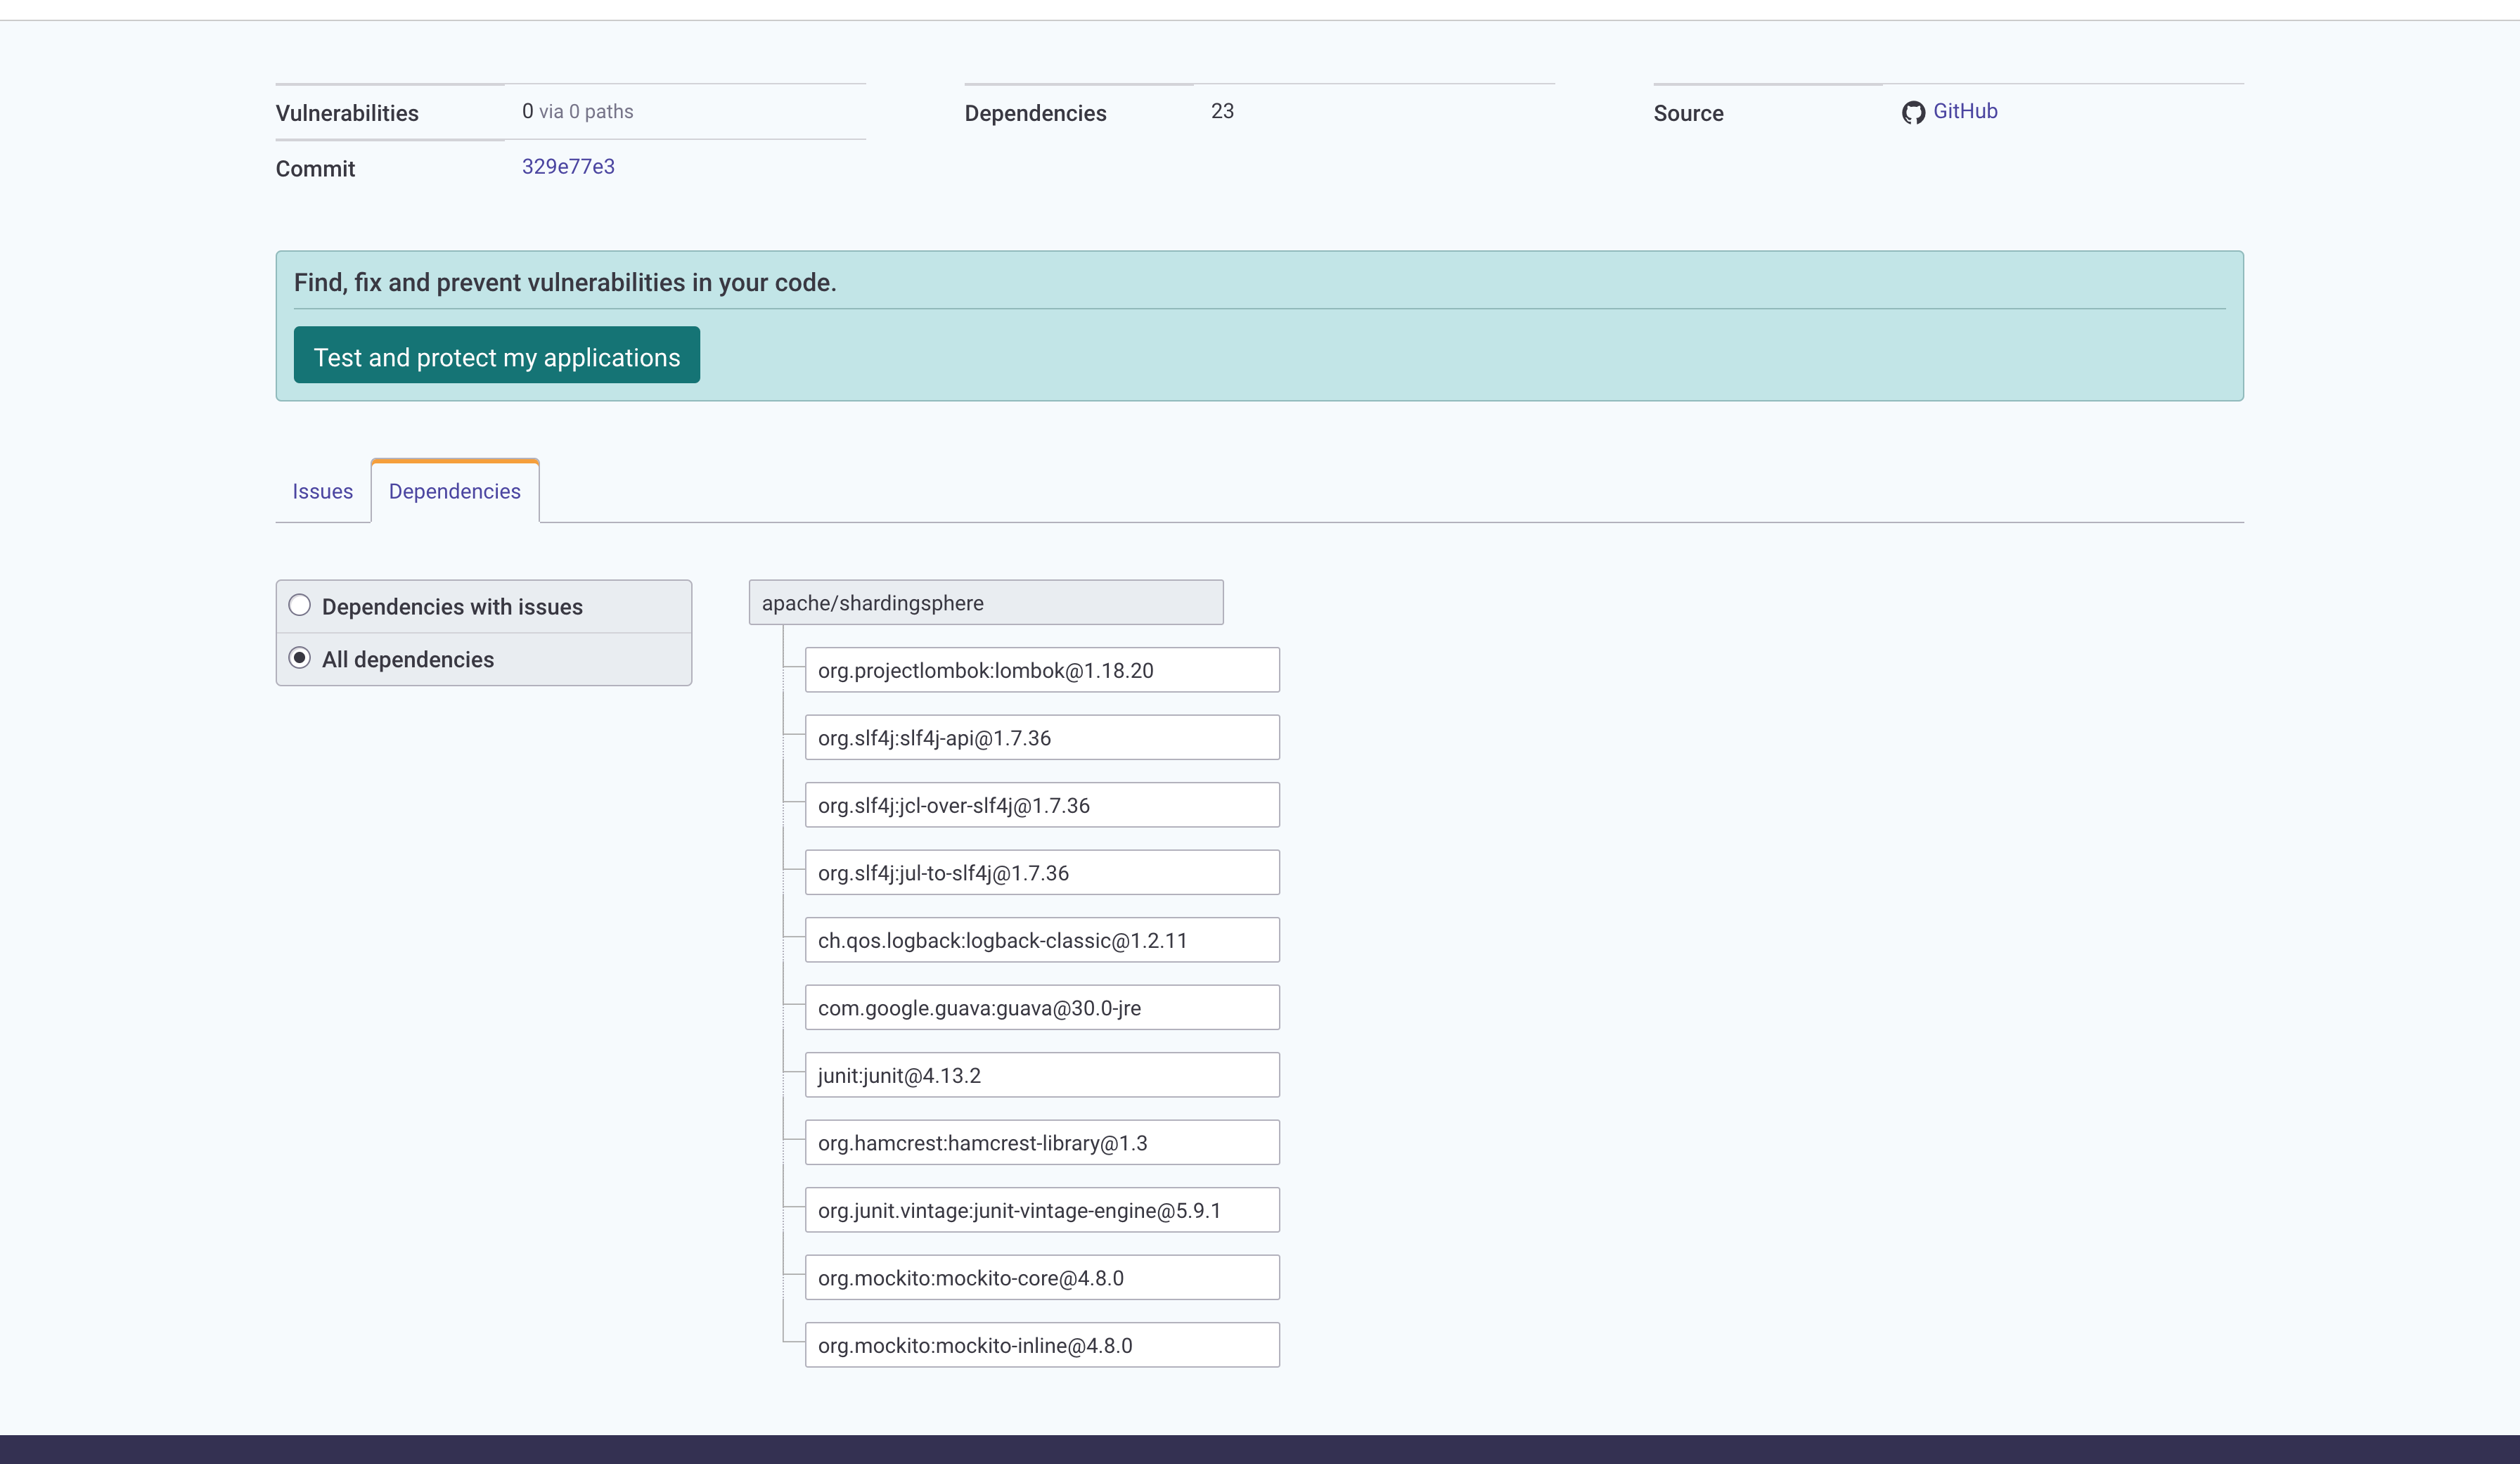Click Test and protect my applications
This screenshot has height=1464, width=2520.
pyautogui.click(x=496, y=356)
